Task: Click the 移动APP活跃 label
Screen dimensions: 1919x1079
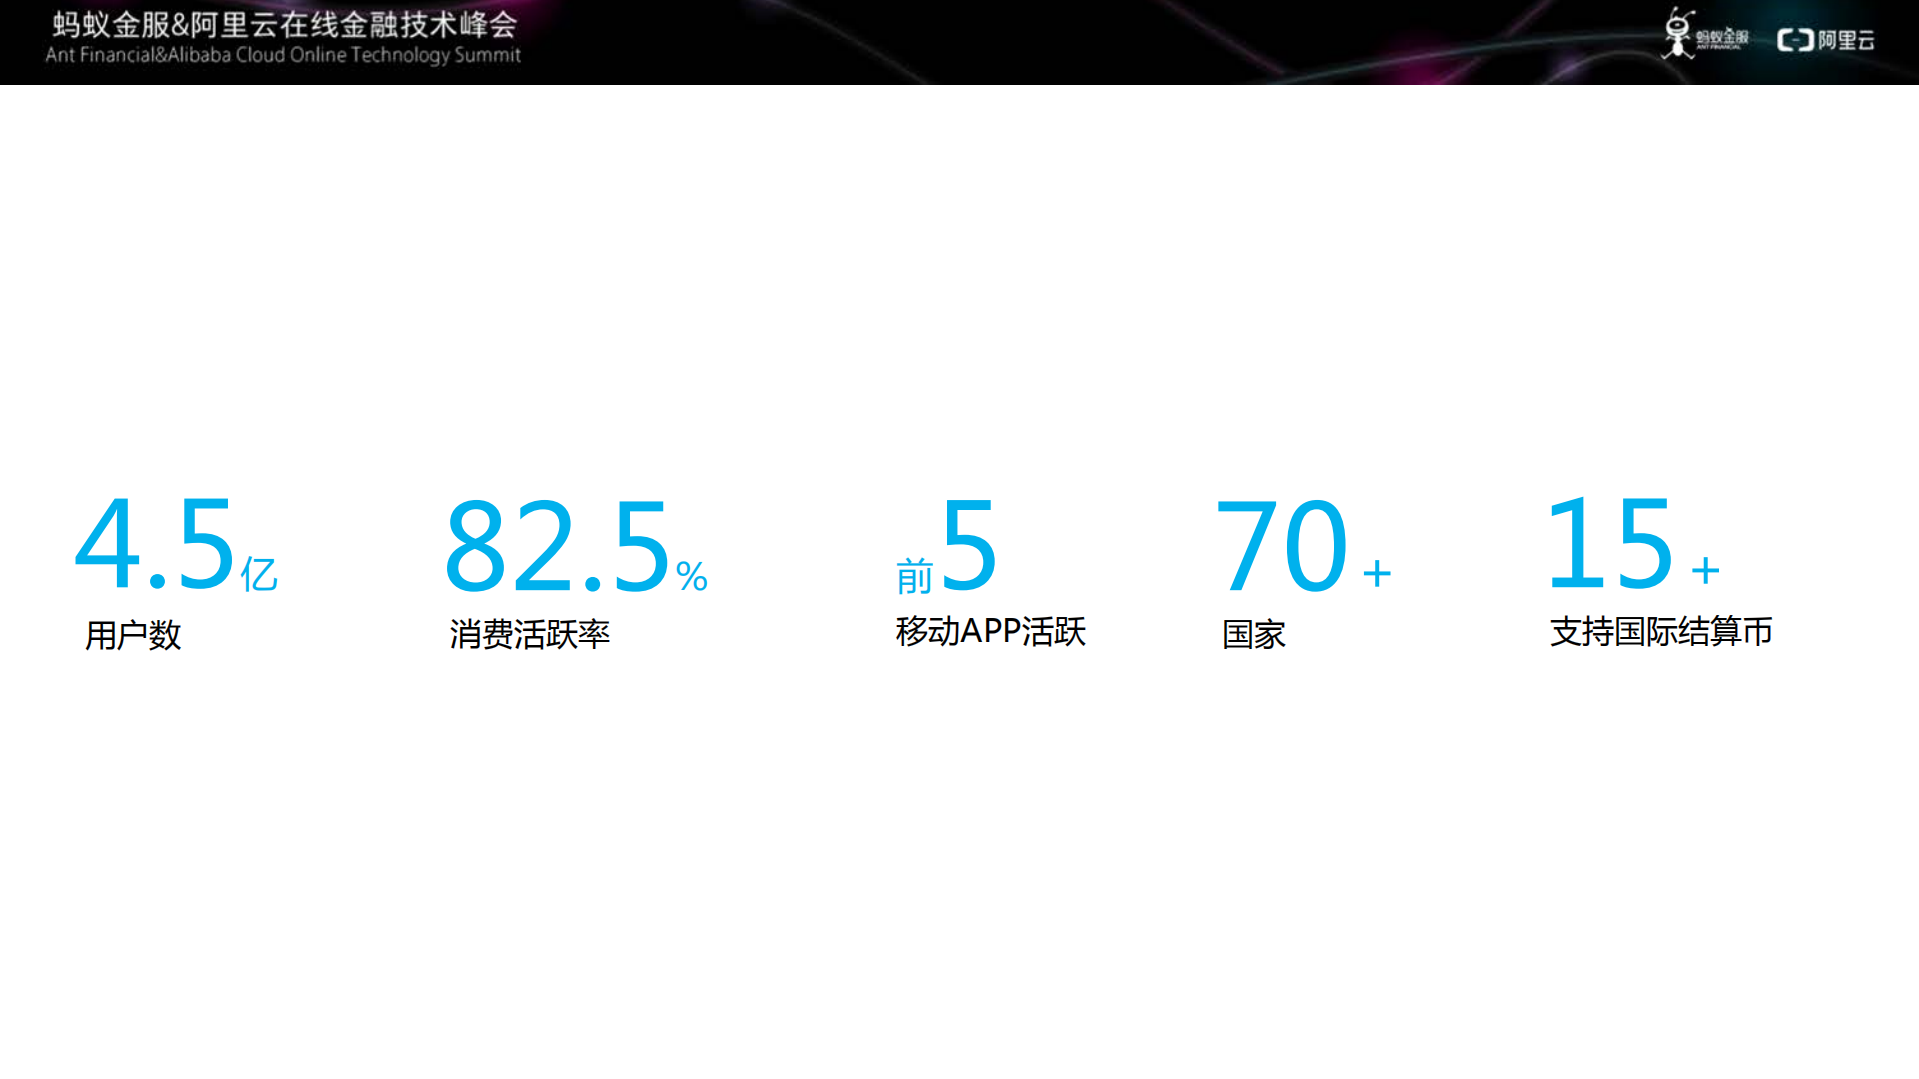Action: click(x=990, y=632)
